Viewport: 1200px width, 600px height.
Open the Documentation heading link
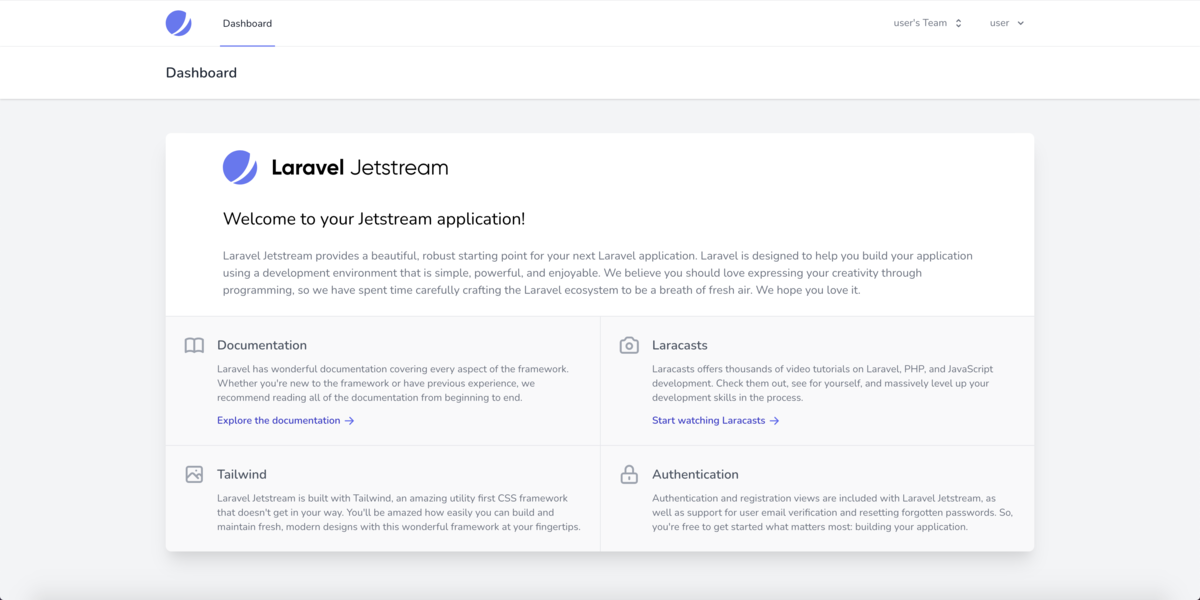(262, 345)
